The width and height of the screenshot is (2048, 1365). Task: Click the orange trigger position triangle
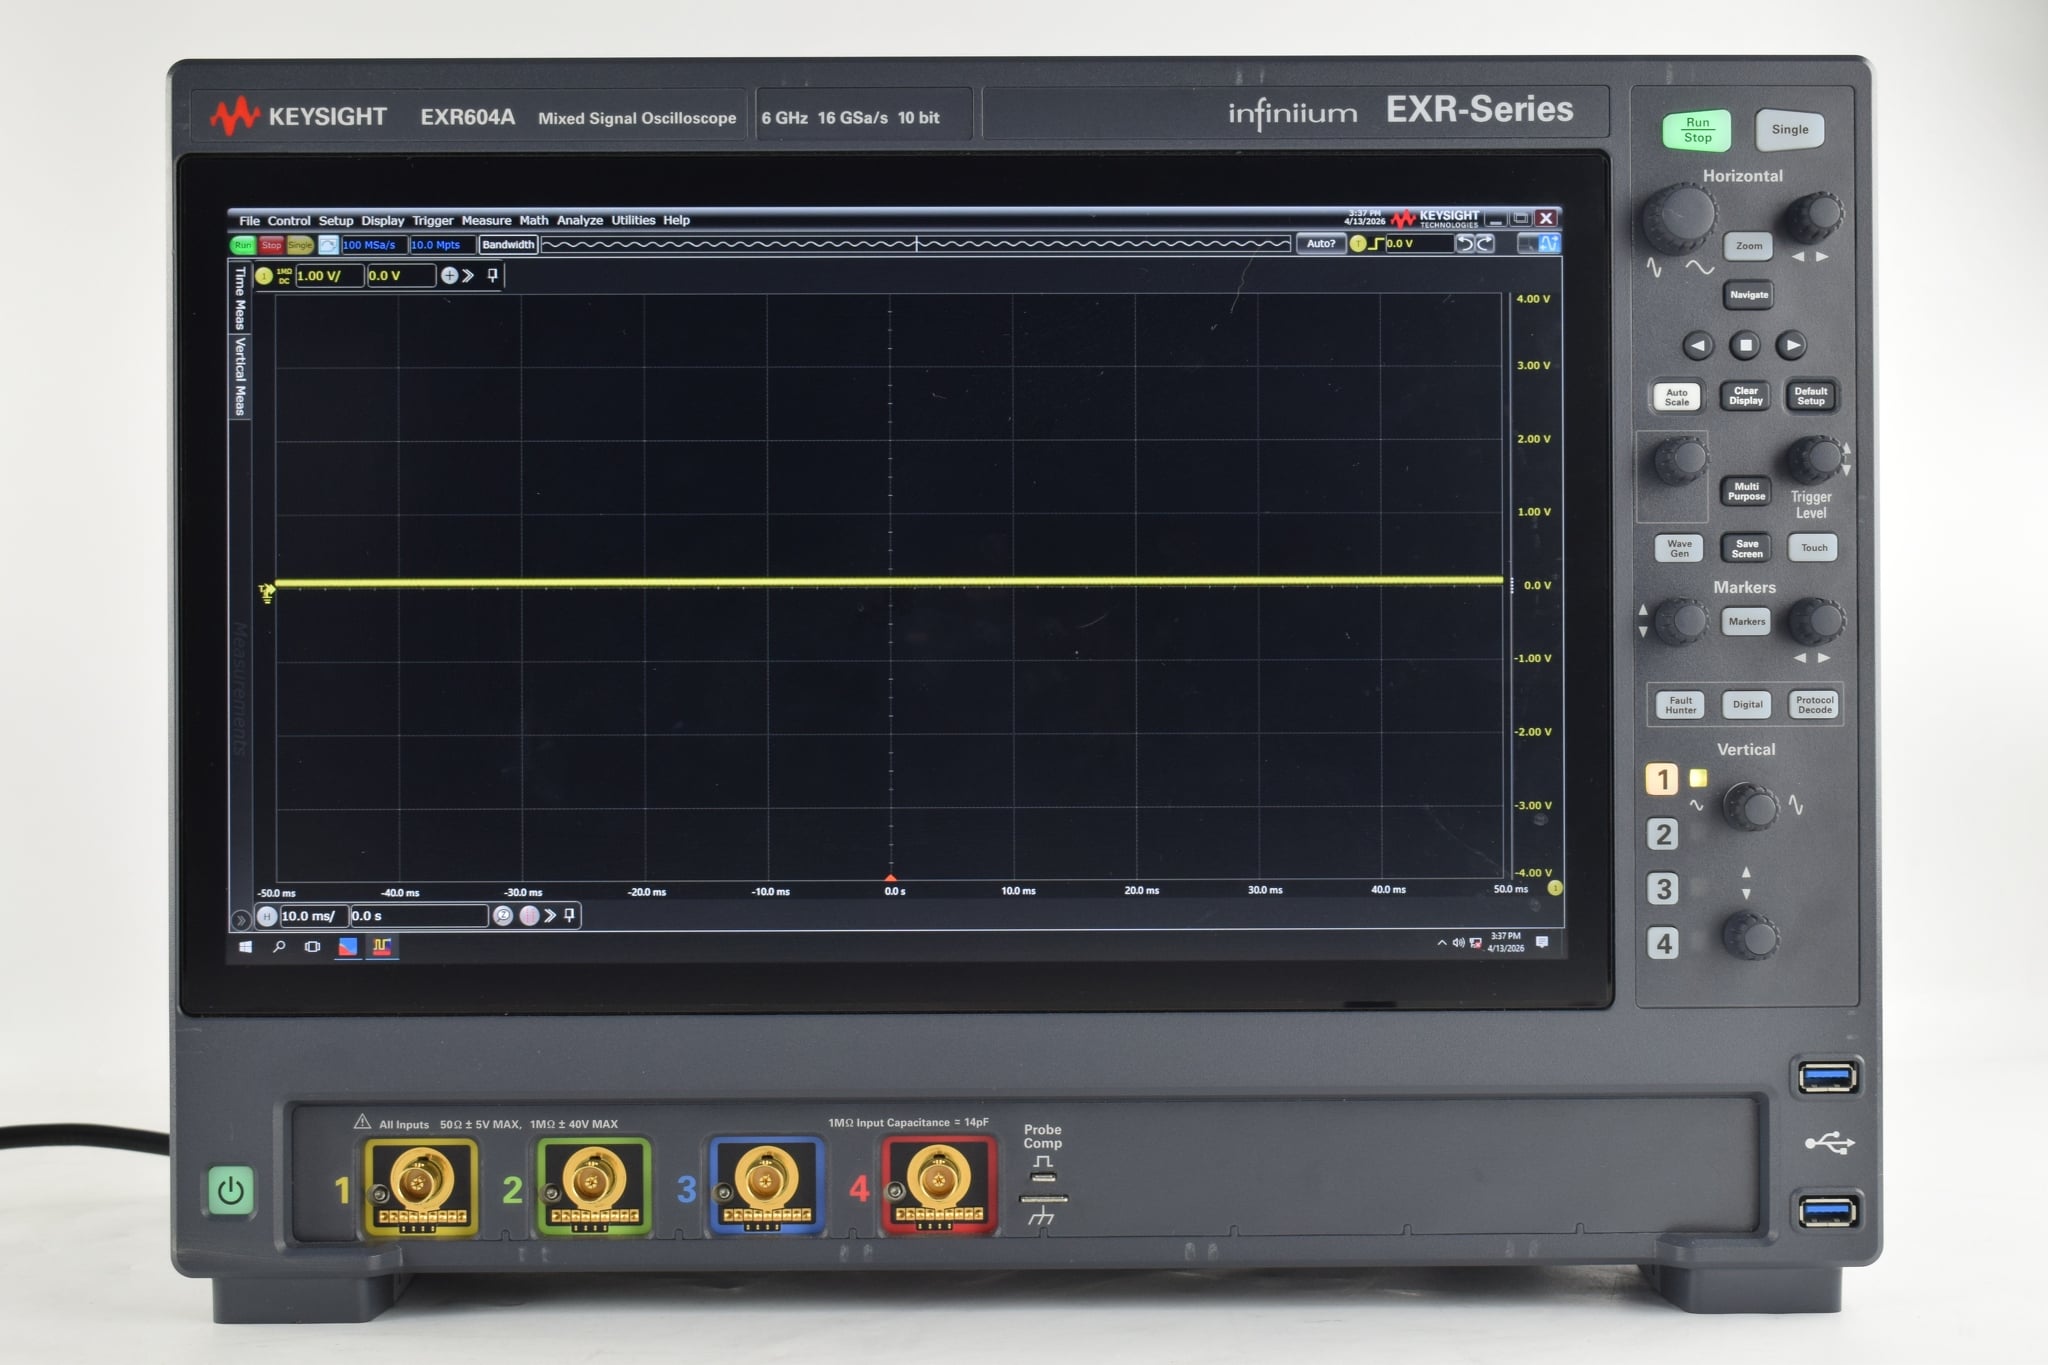[891, 877]
